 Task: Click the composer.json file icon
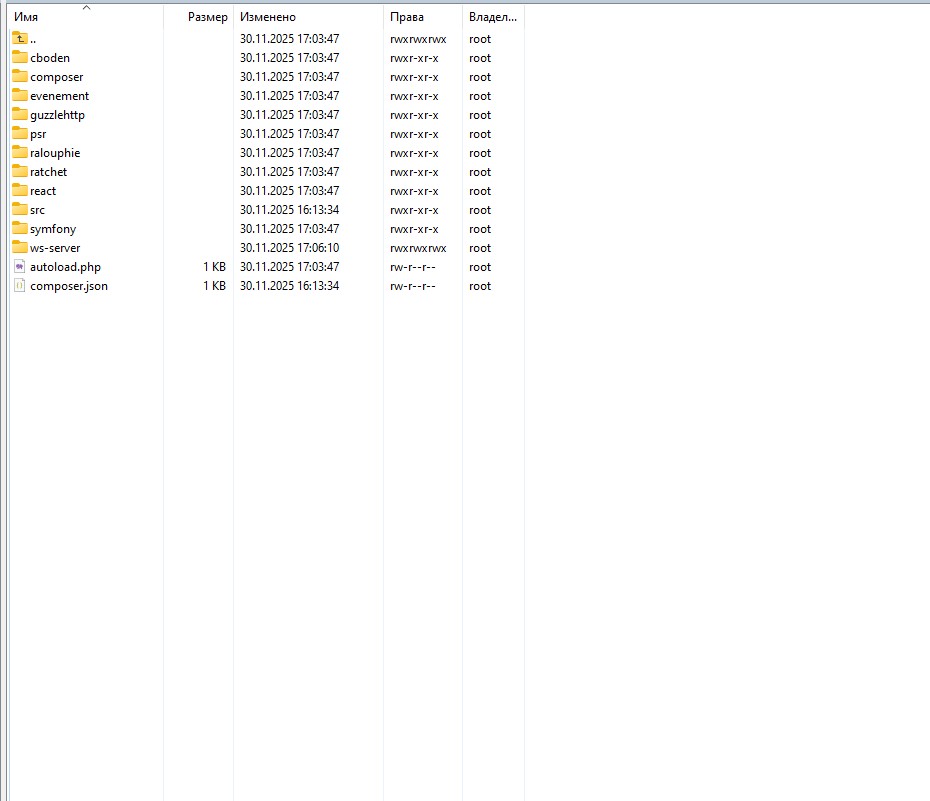20,286
